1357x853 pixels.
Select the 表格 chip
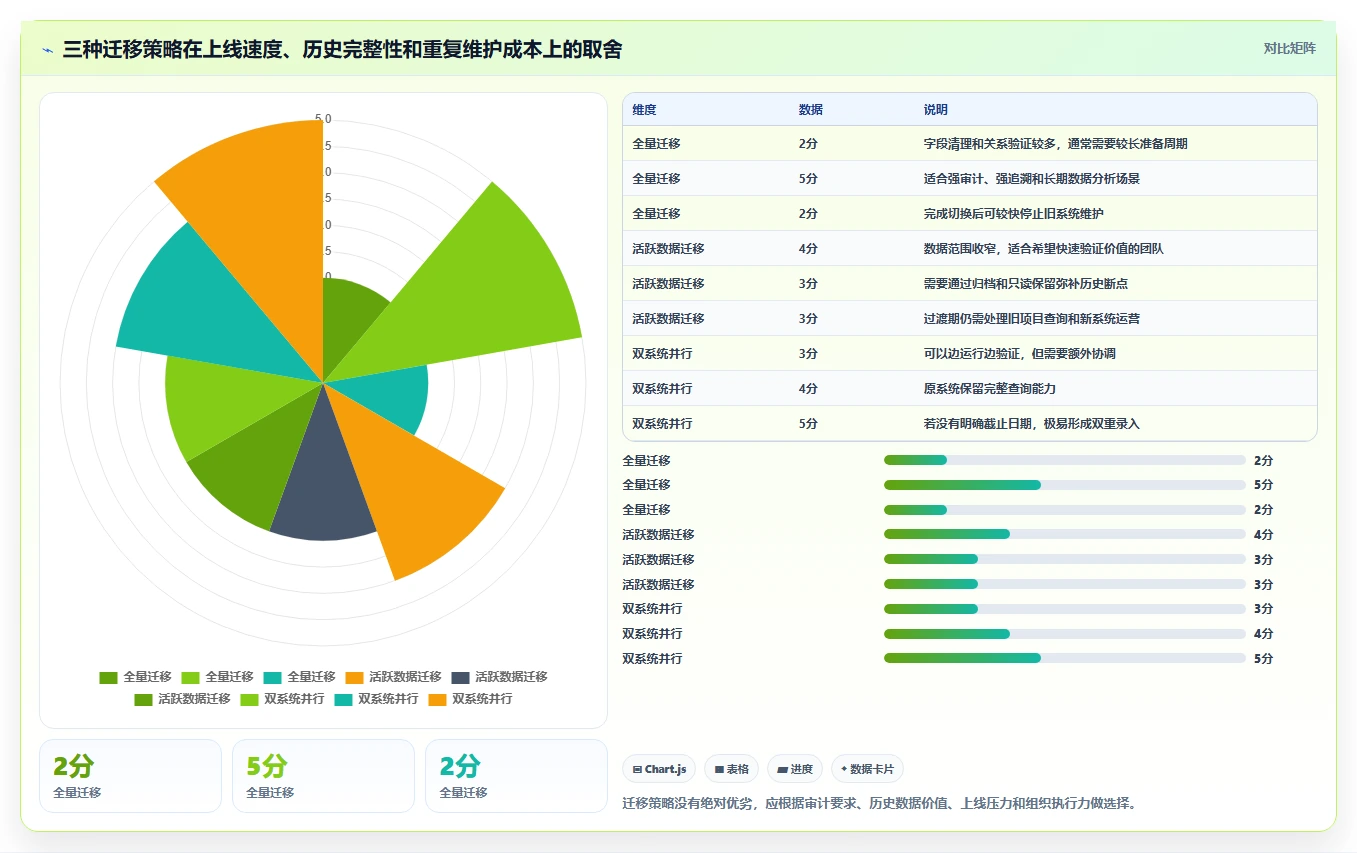[731, 769]
